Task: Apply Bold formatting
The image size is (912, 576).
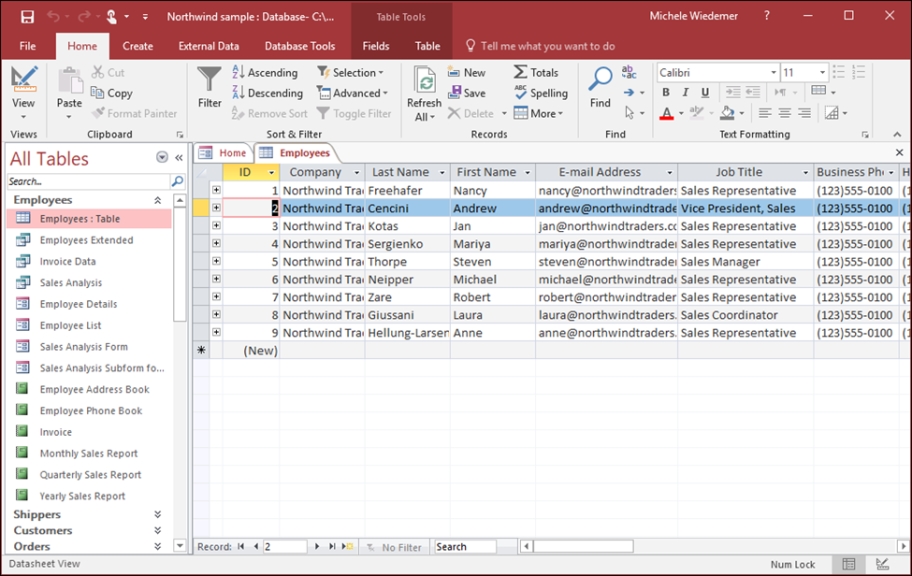Action: 666,92
